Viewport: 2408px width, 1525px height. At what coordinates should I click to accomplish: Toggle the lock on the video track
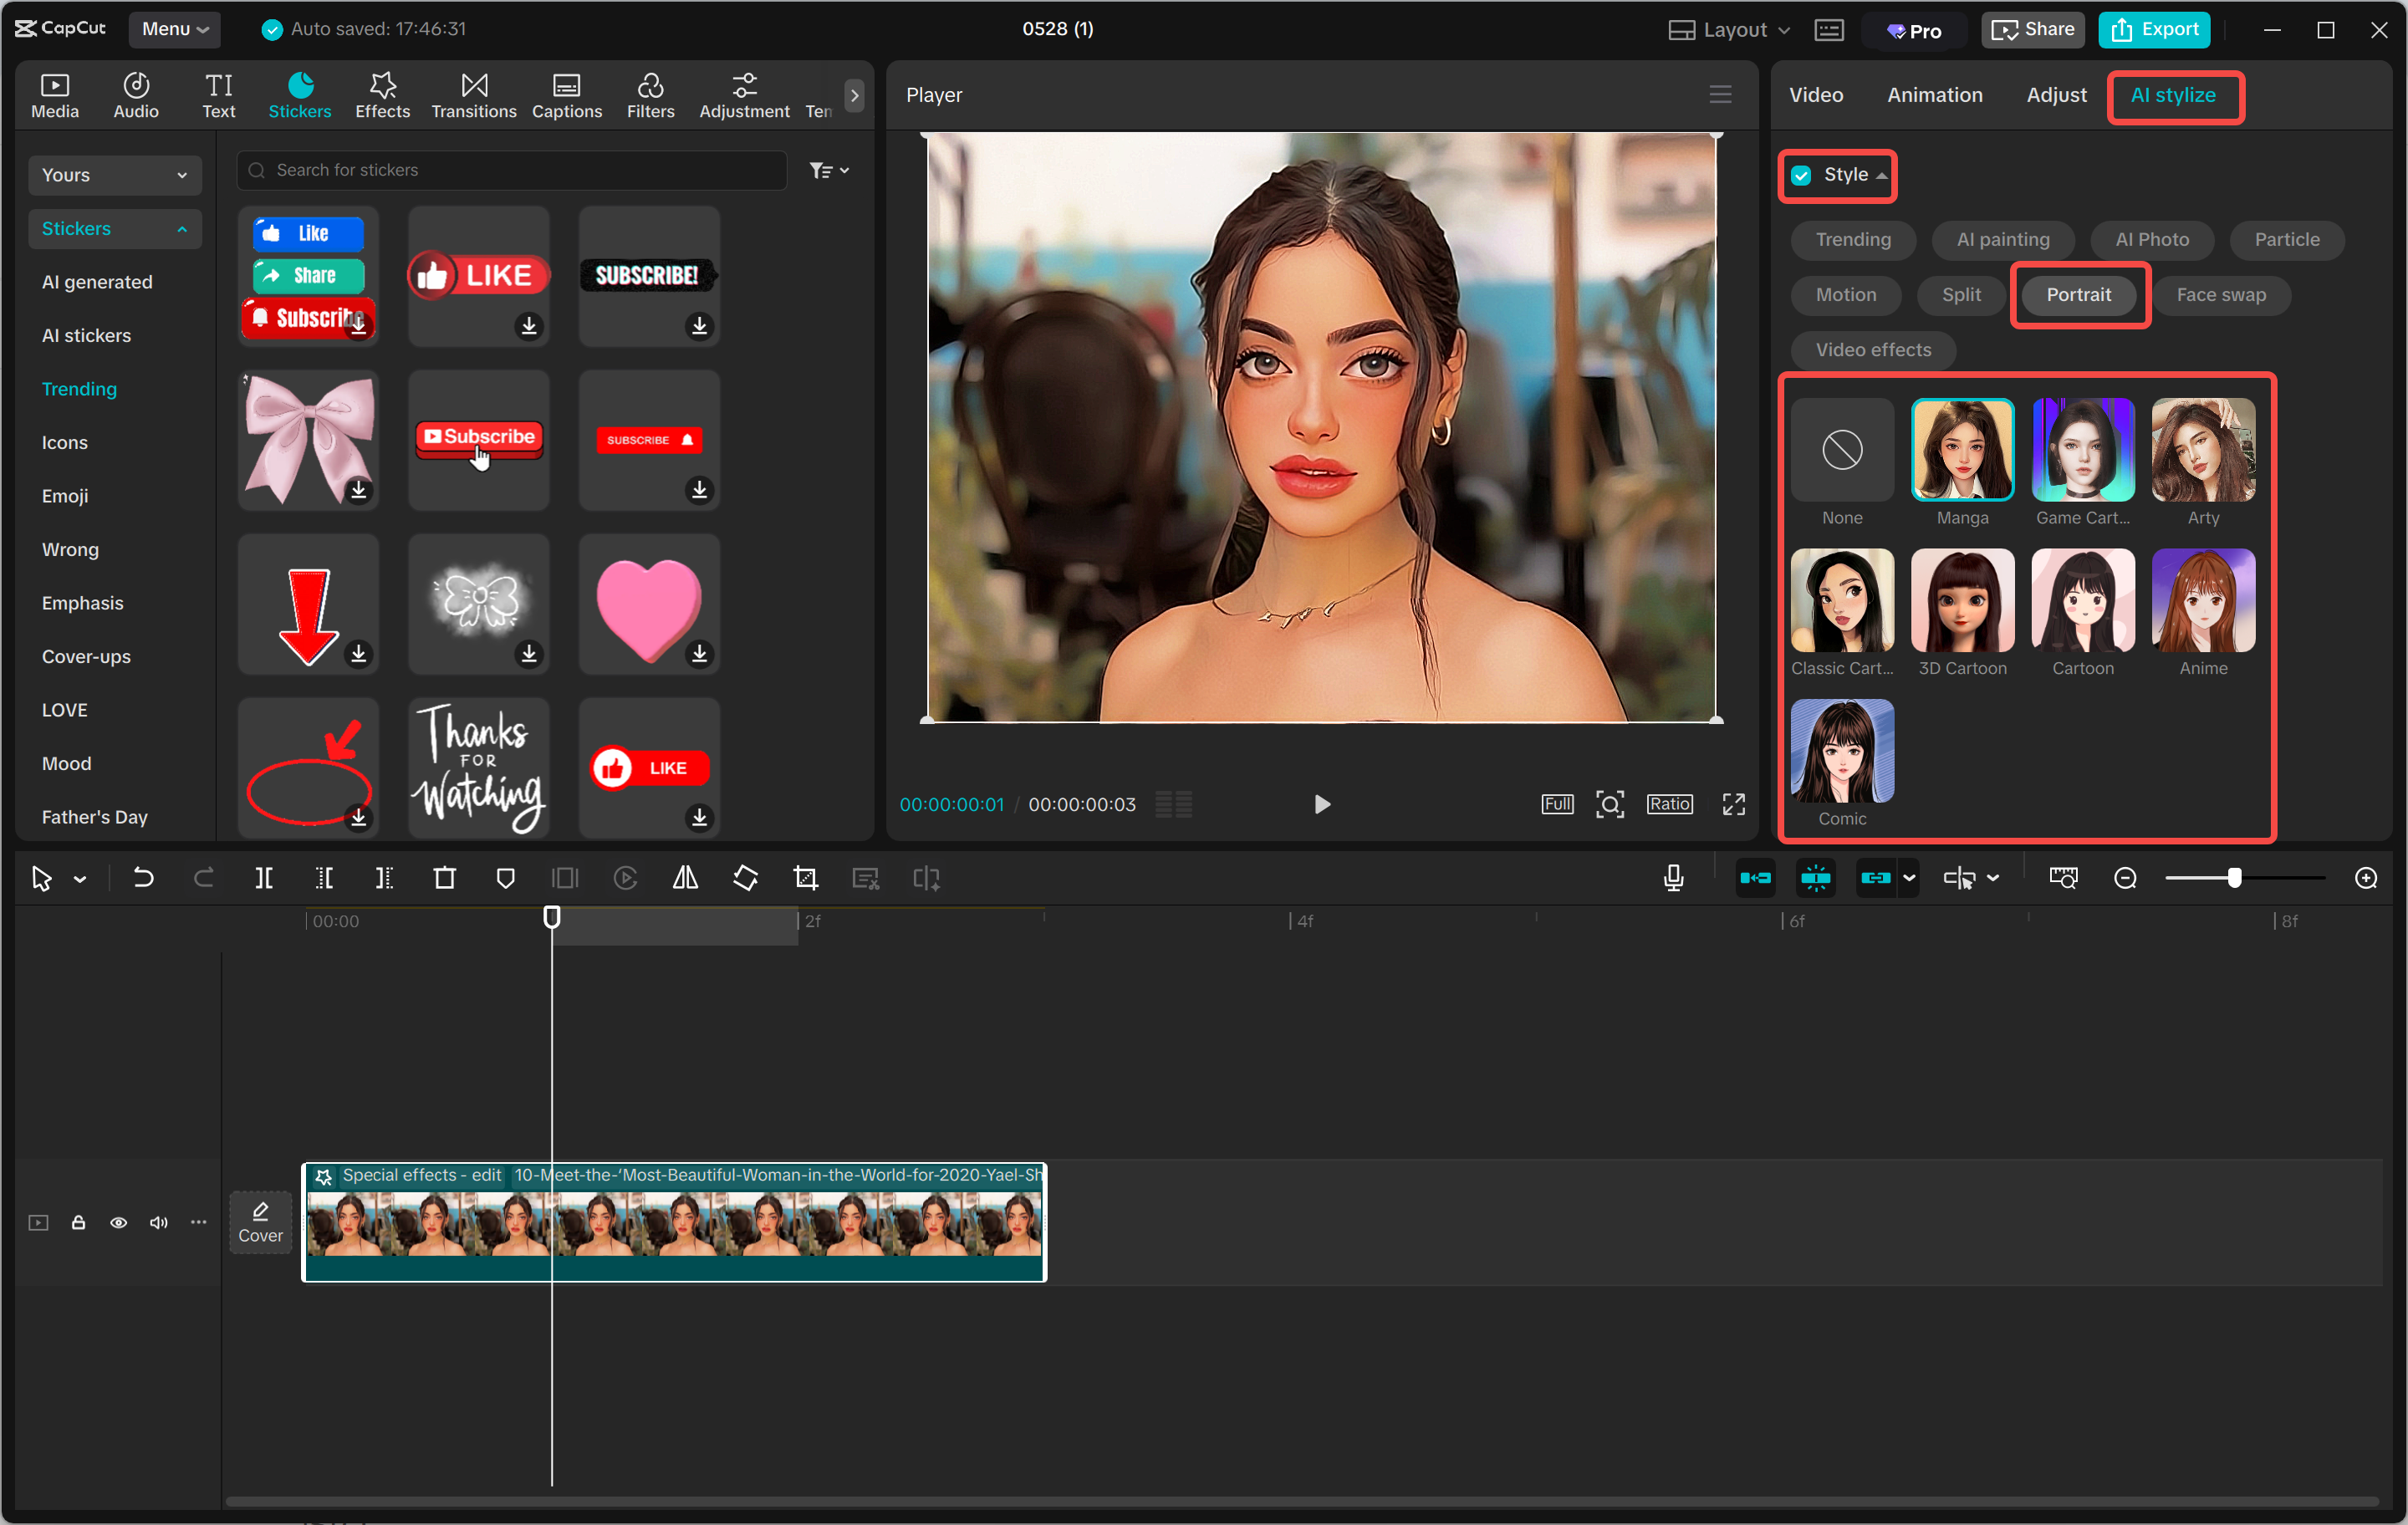(x=78, y=1222)
